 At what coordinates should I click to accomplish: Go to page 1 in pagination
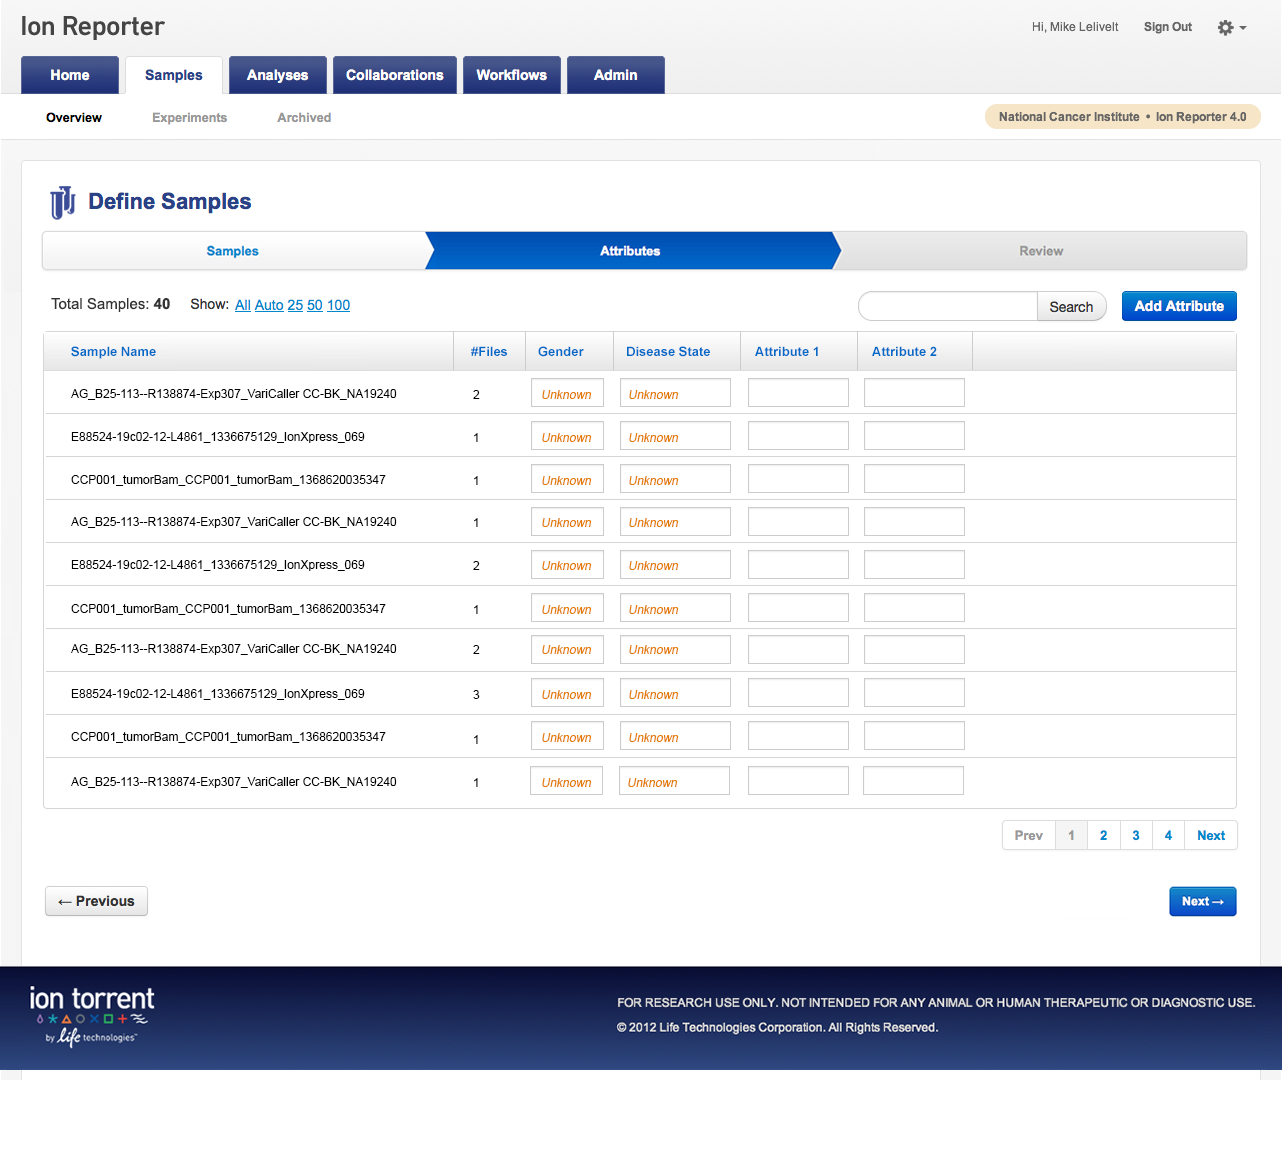tap(1072, 835)
